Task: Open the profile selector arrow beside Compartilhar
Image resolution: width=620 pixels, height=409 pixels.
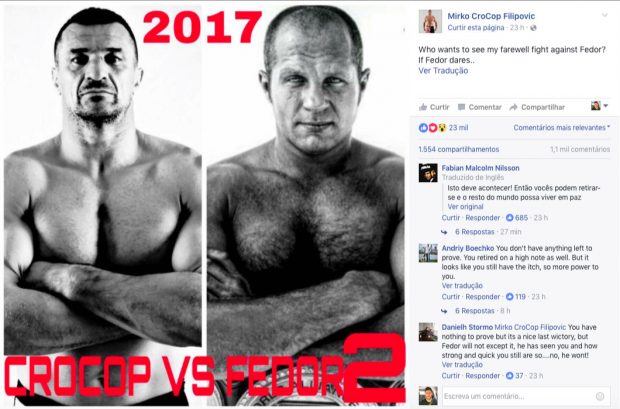Action: click(x=606, y=106)
